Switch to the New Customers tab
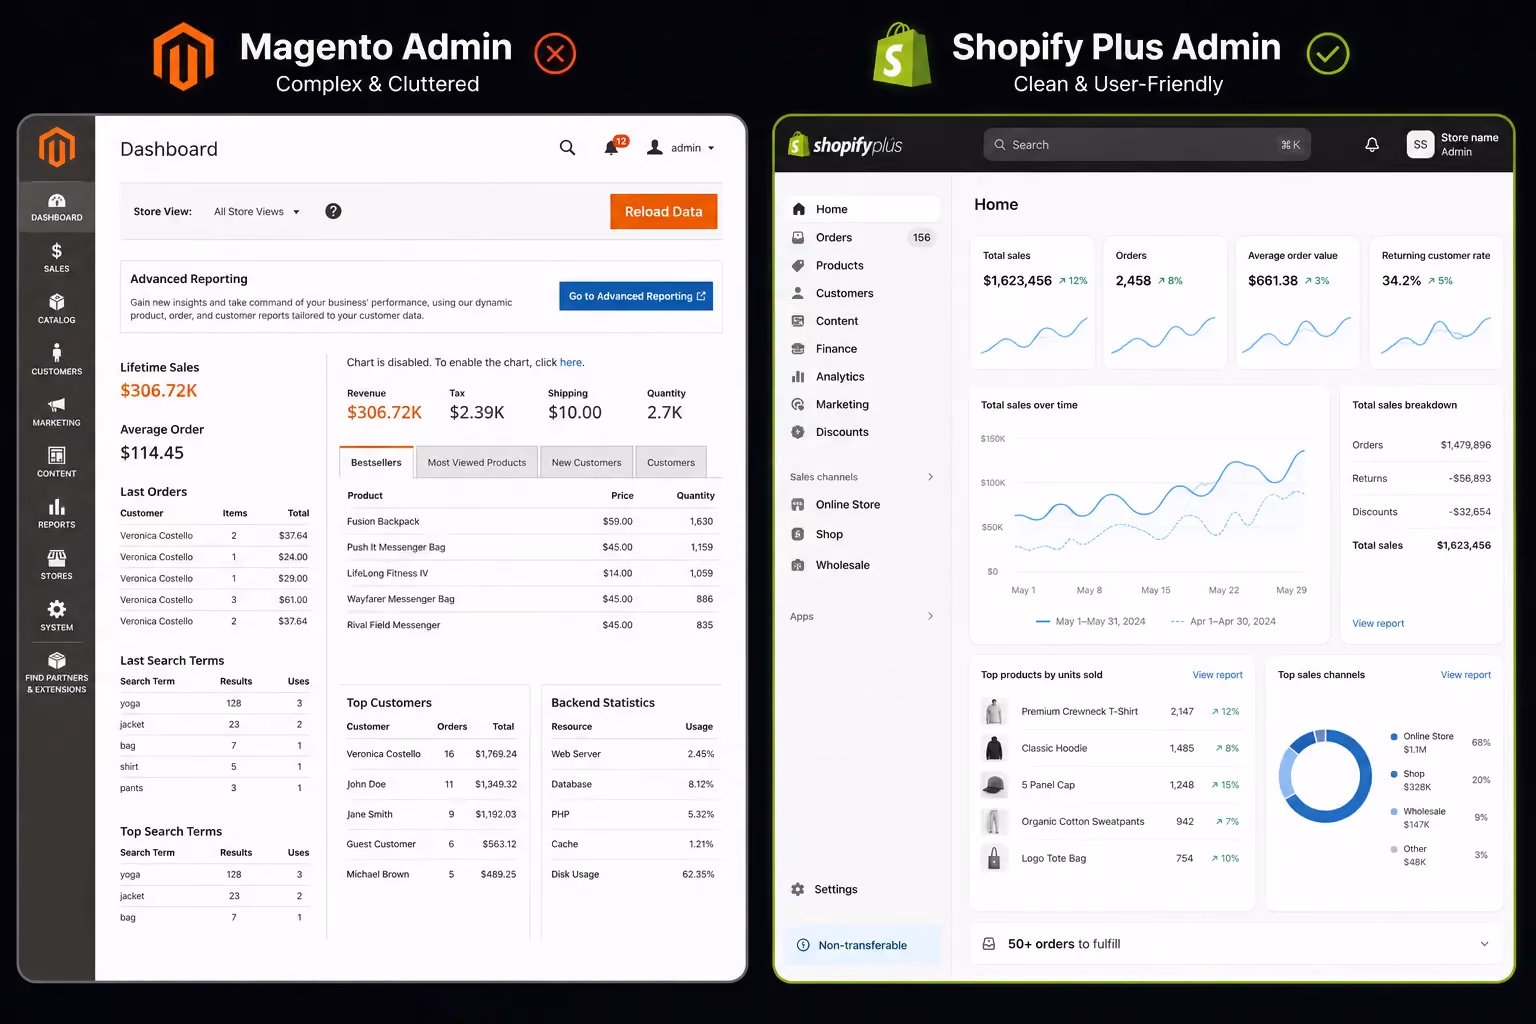The width and height of the screenshot is (1536, 1024). coord(586,462)
